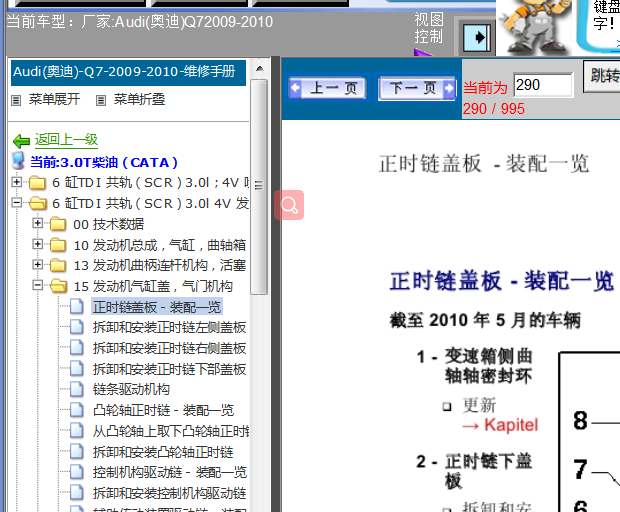Screen dimensions: 620x512
Task: Select 00 技术数据 folder label
Action: (x=109, y=224)
